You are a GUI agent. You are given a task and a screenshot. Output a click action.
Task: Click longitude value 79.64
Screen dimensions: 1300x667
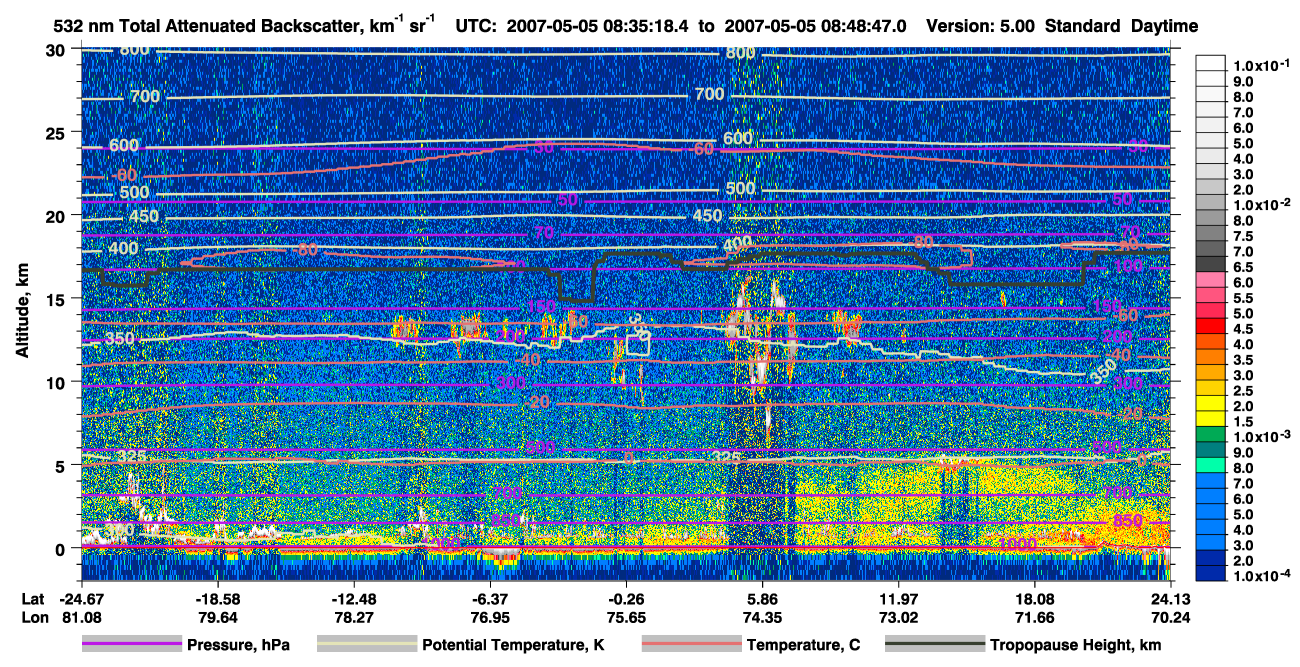(x=217, y=617)
